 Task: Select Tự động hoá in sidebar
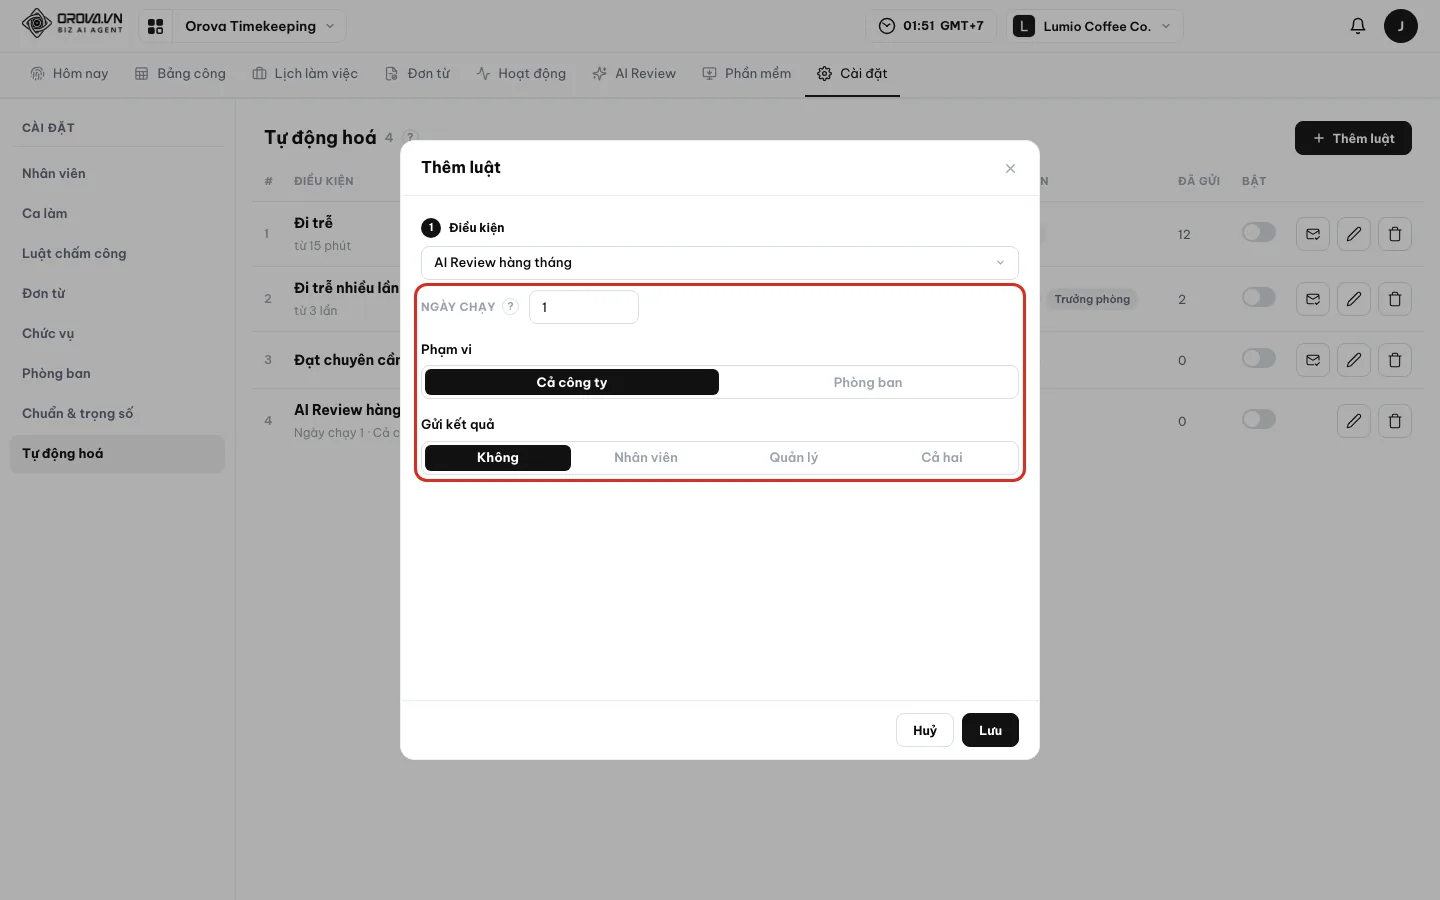[x=117, y=454]
